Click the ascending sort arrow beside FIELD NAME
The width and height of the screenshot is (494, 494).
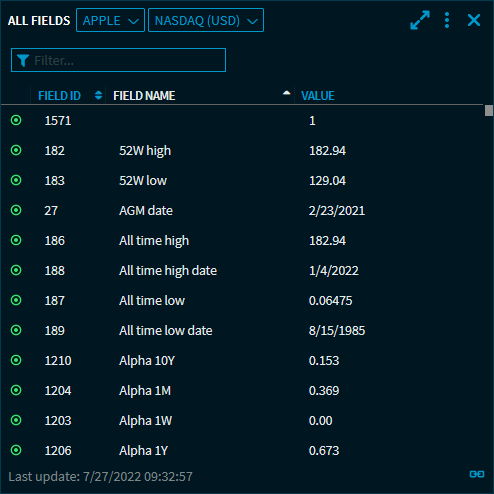286,93
